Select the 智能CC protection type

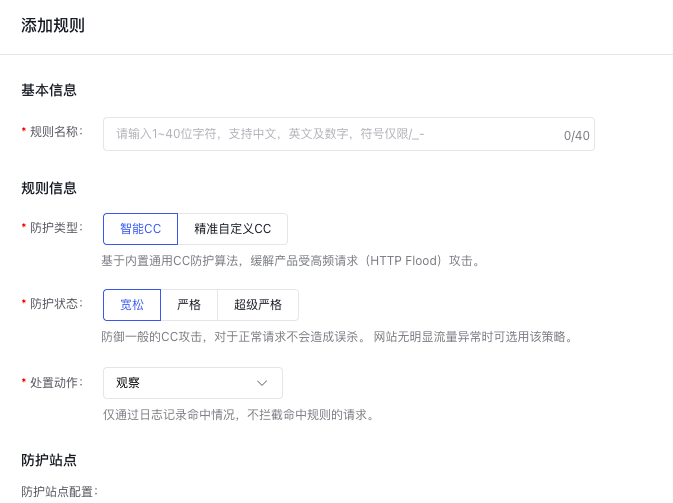[140, 229]
